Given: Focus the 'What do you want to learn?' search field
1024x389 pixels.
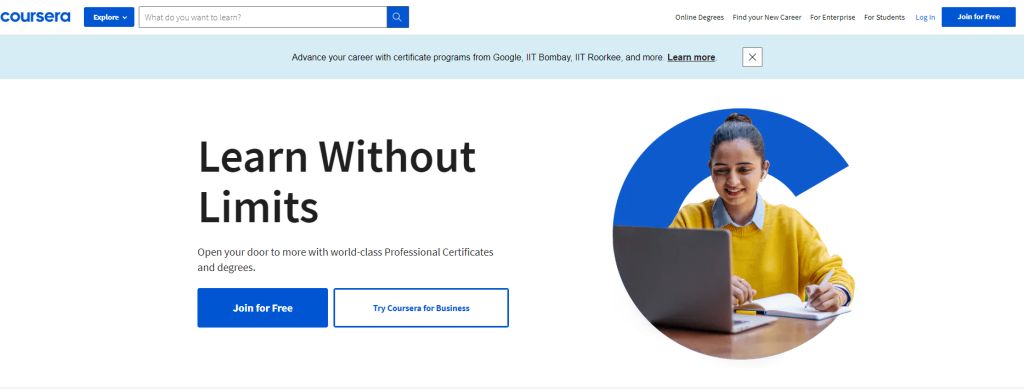Looking at the screenshot, I should (263, 17).
